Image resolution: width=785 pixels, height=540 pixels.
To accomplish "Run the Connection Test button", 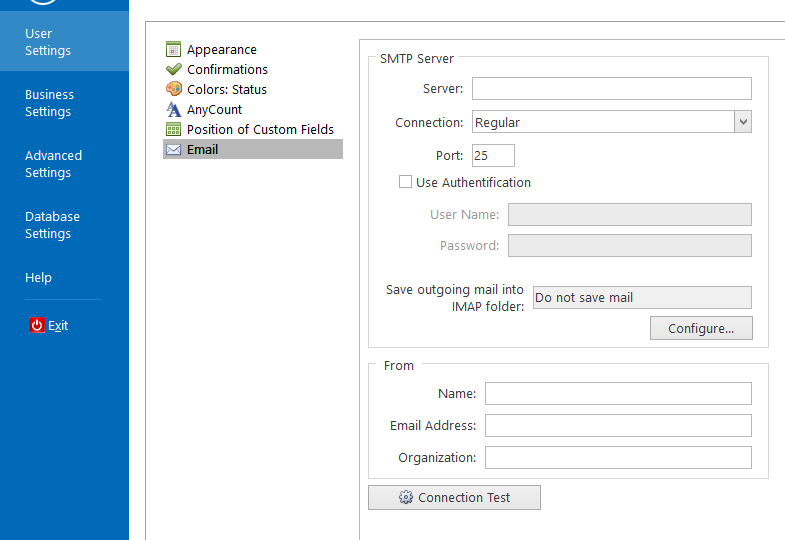I will coord(454,497).
